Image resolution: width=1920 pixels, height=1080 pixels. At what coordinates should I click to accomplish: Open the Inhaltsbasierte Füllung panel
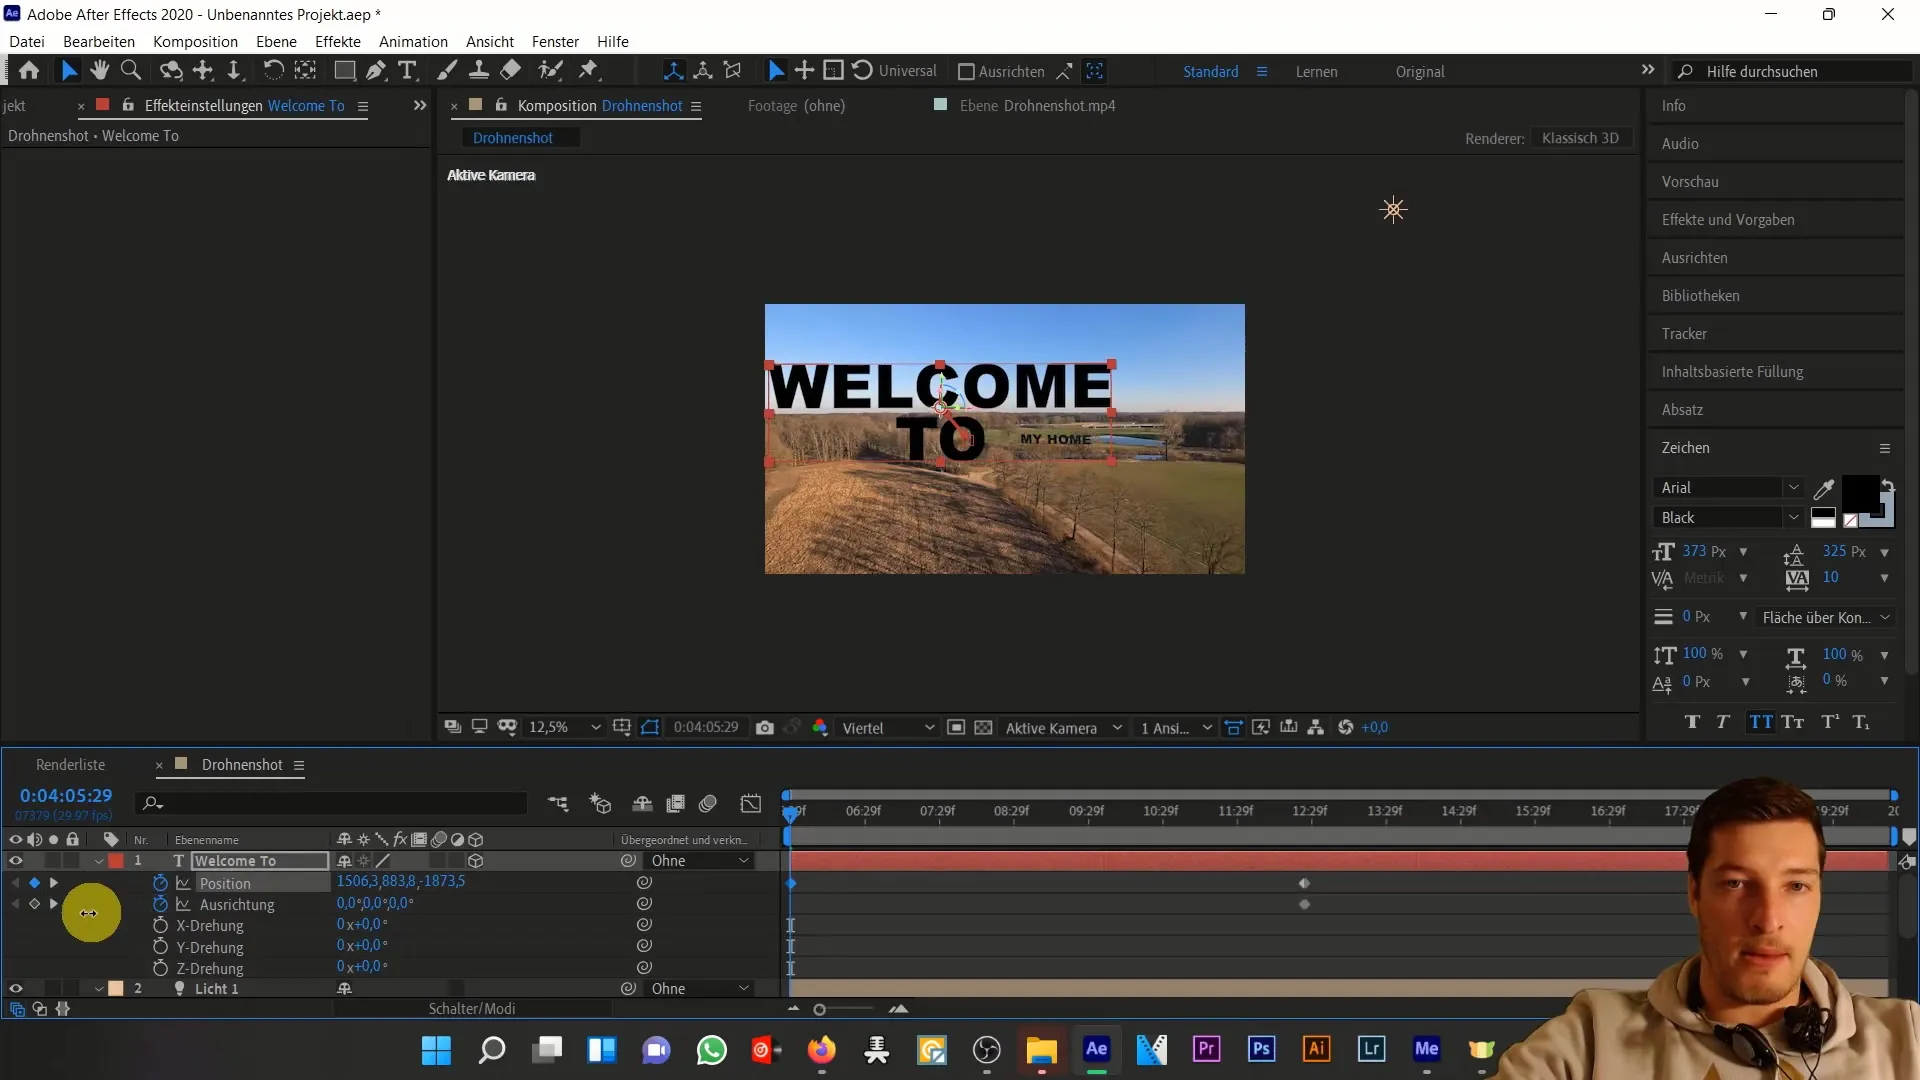[x=1732, y=372]
